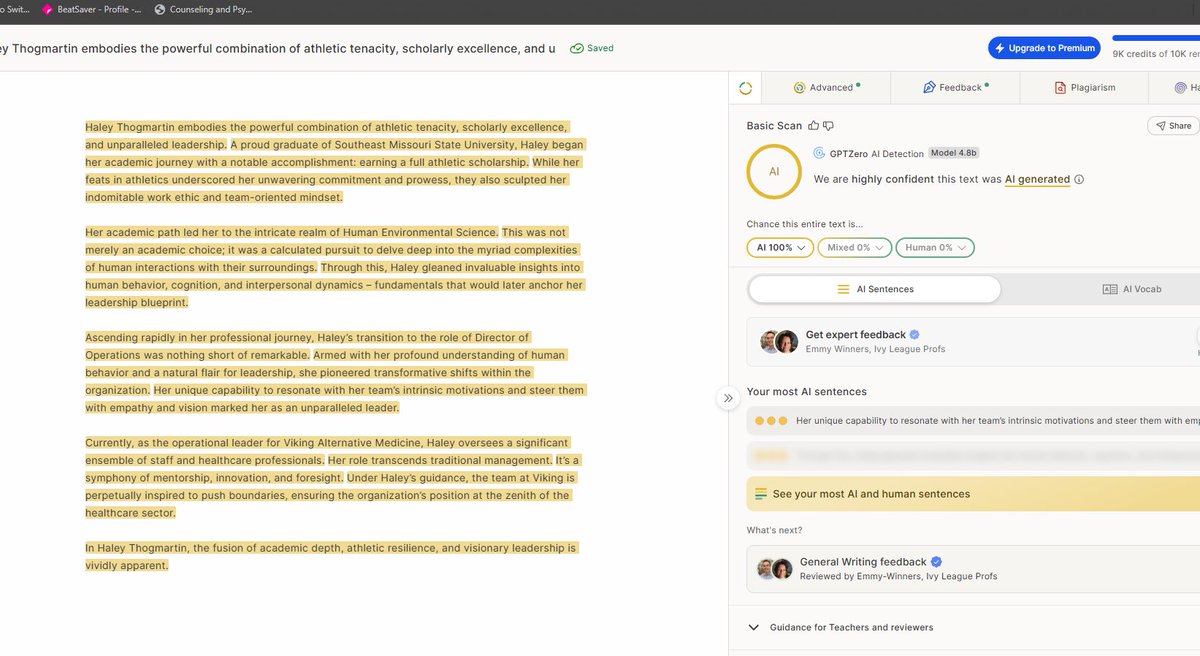The image size is (1200, 656).
Task: Click the info icon after AI generated
Action: click(x=1079, y=180)
